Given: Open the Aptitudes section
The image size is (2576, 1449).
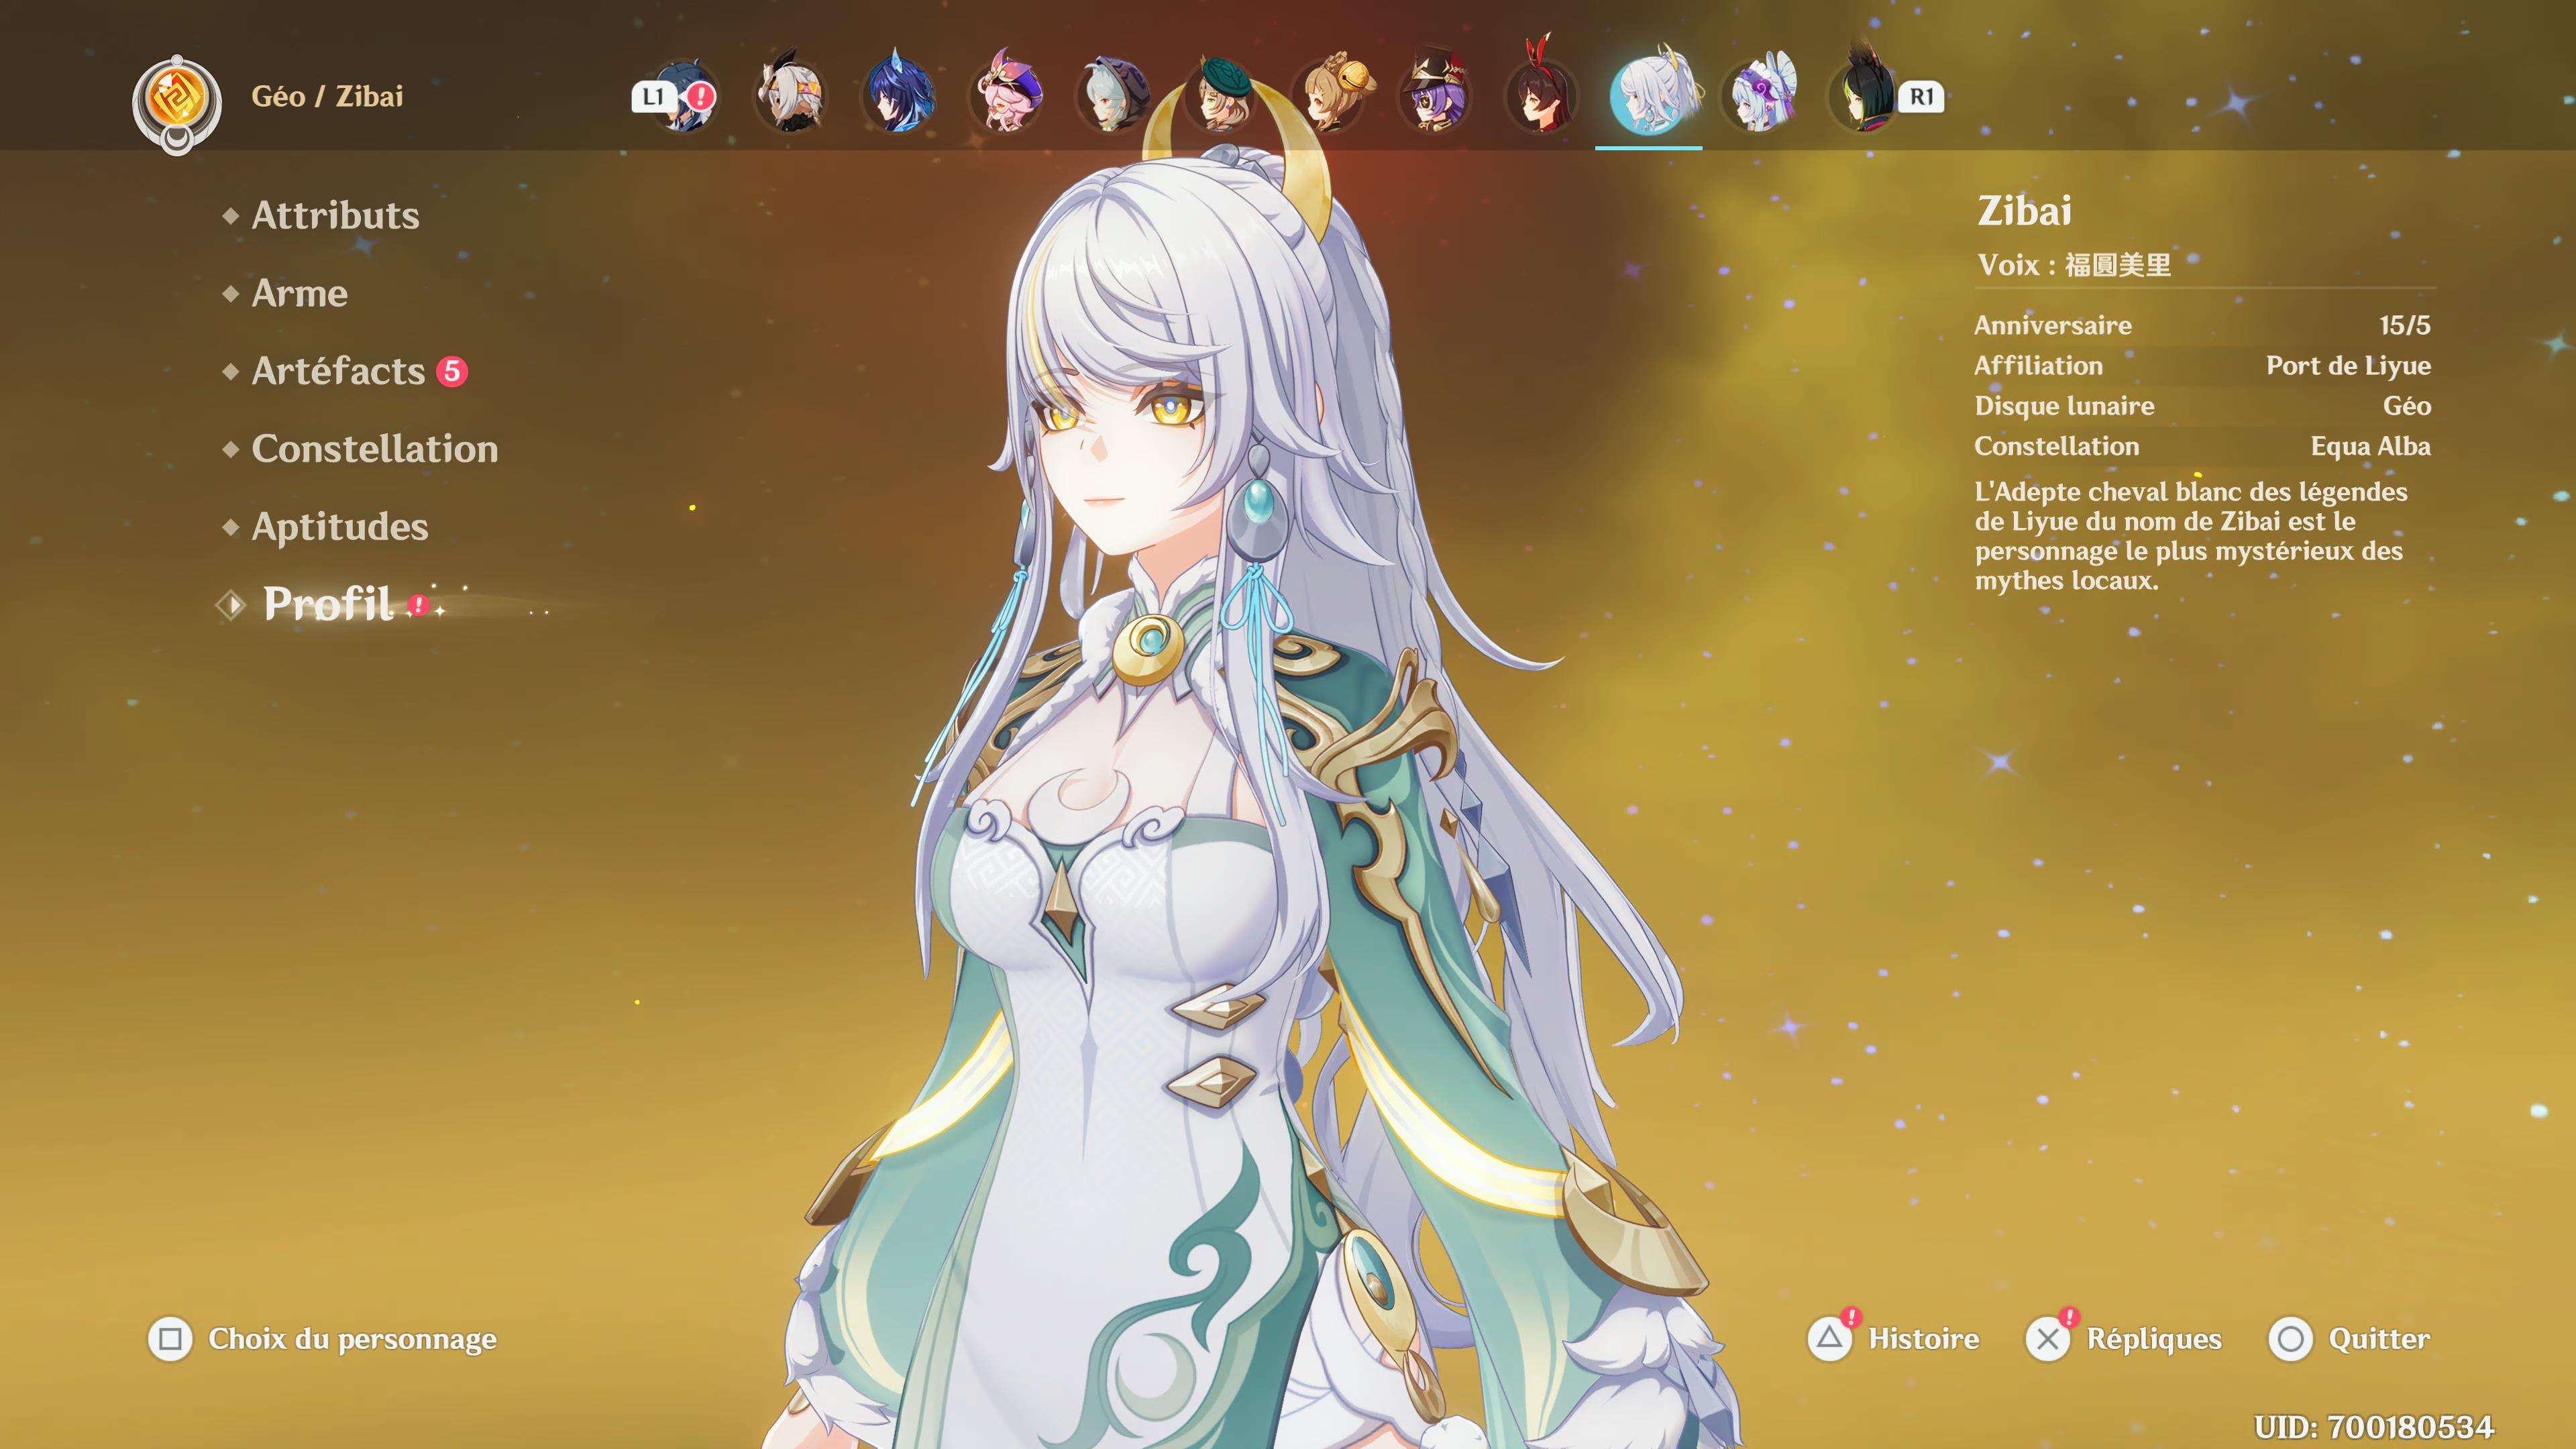Looking at the screenshot, I should click(x=340, y=527).
